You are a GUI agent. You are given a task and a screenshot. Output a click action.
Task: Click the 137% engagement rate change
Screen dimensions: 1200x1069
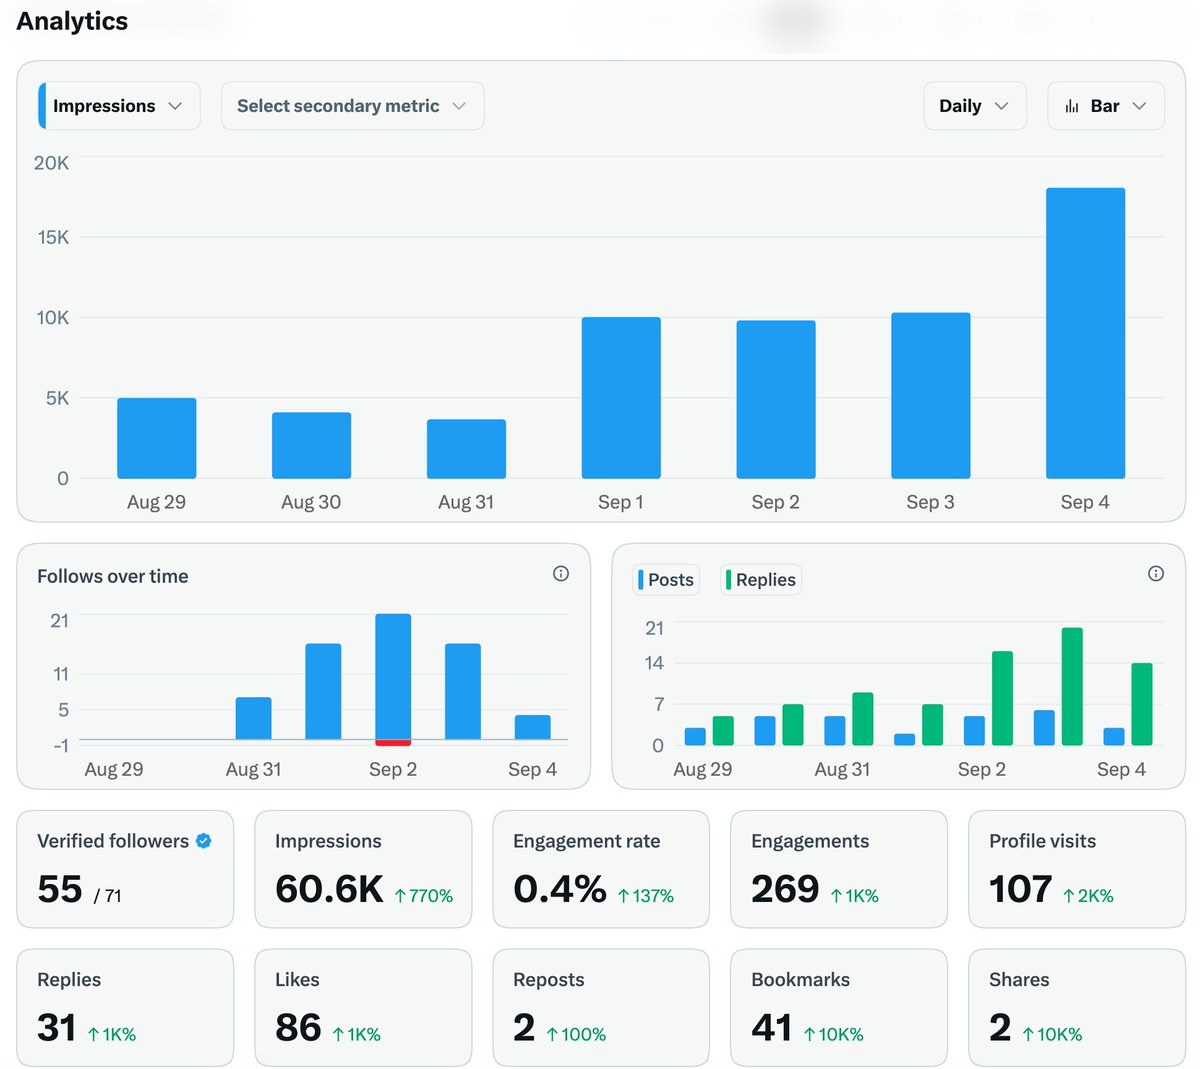[646, 896]
